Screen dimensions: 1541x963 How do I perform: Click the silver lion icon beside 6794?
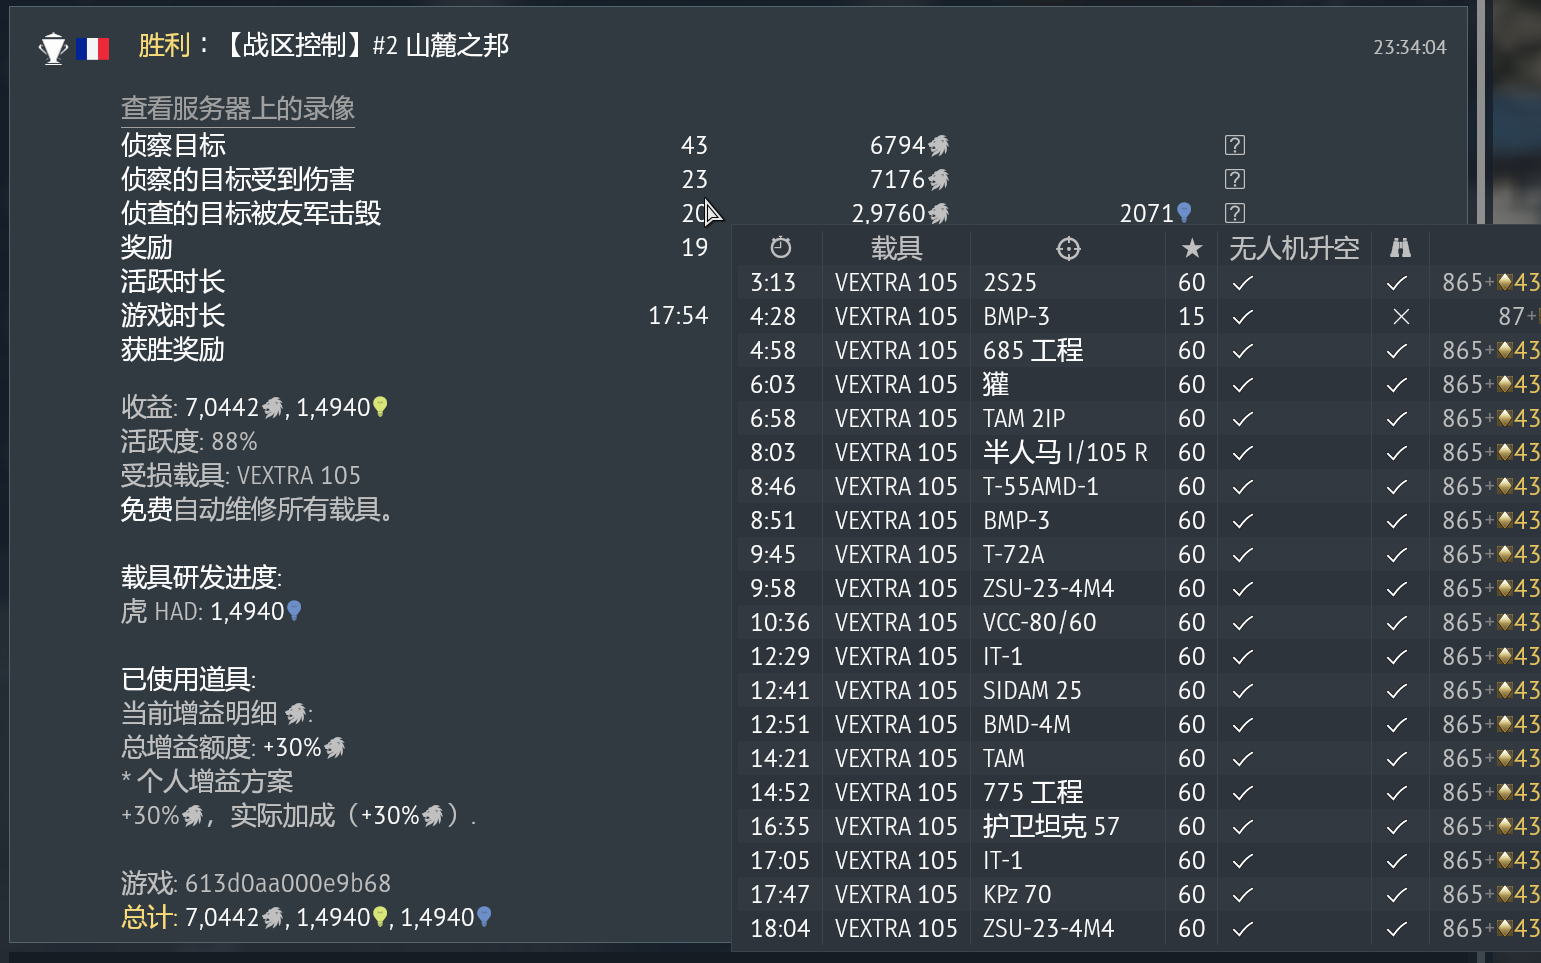click(x=939, y=146)
